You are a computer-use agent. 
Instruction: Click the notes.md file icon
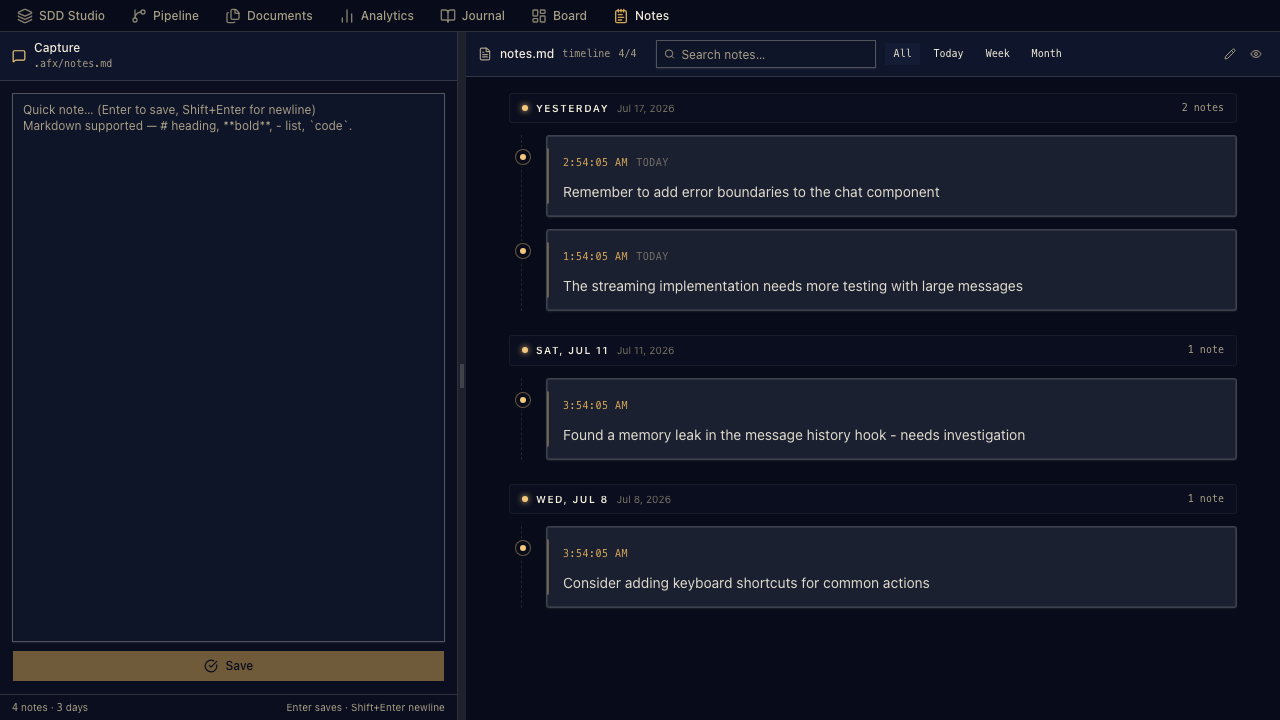485,54
